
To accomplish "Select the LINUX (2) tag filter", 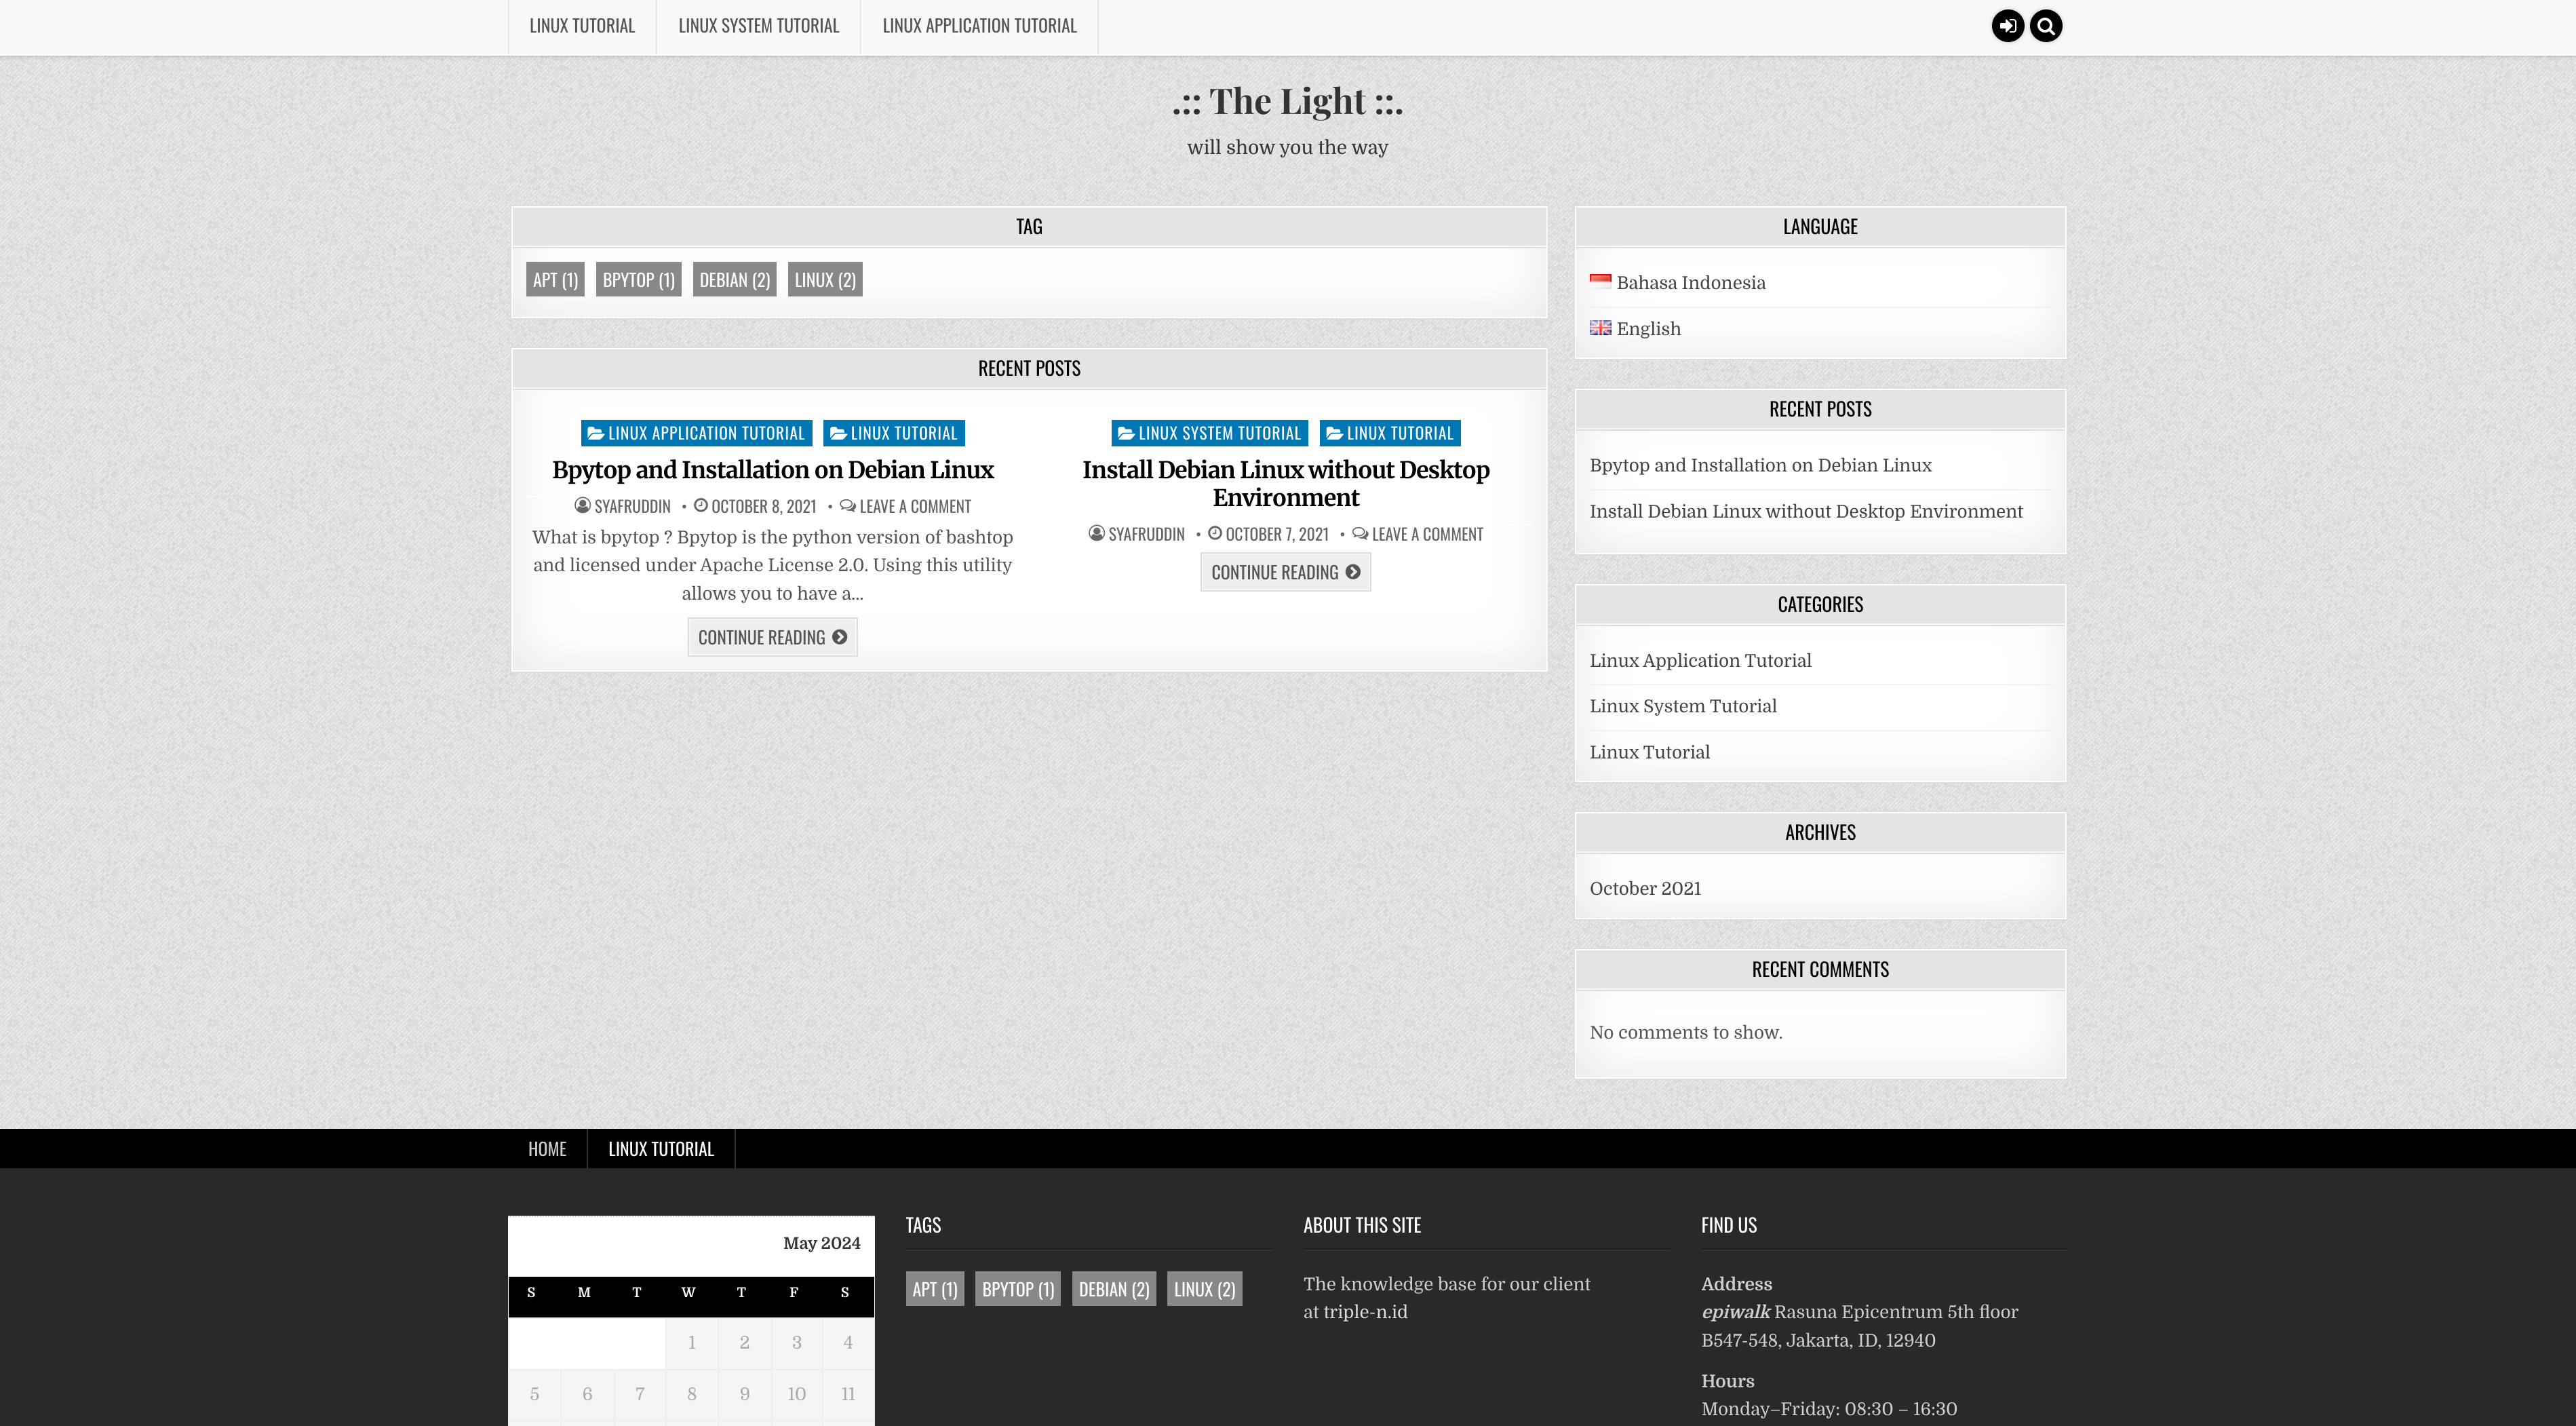I will tap(821, 277).
